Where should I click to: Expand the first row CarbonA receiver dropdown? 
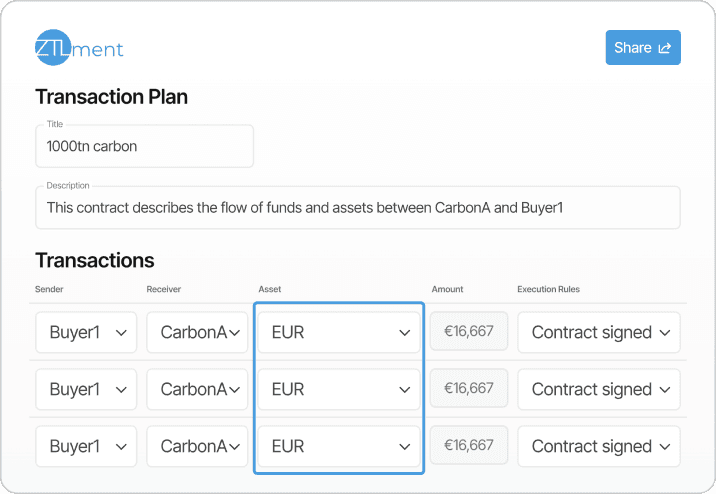(197, 333)
